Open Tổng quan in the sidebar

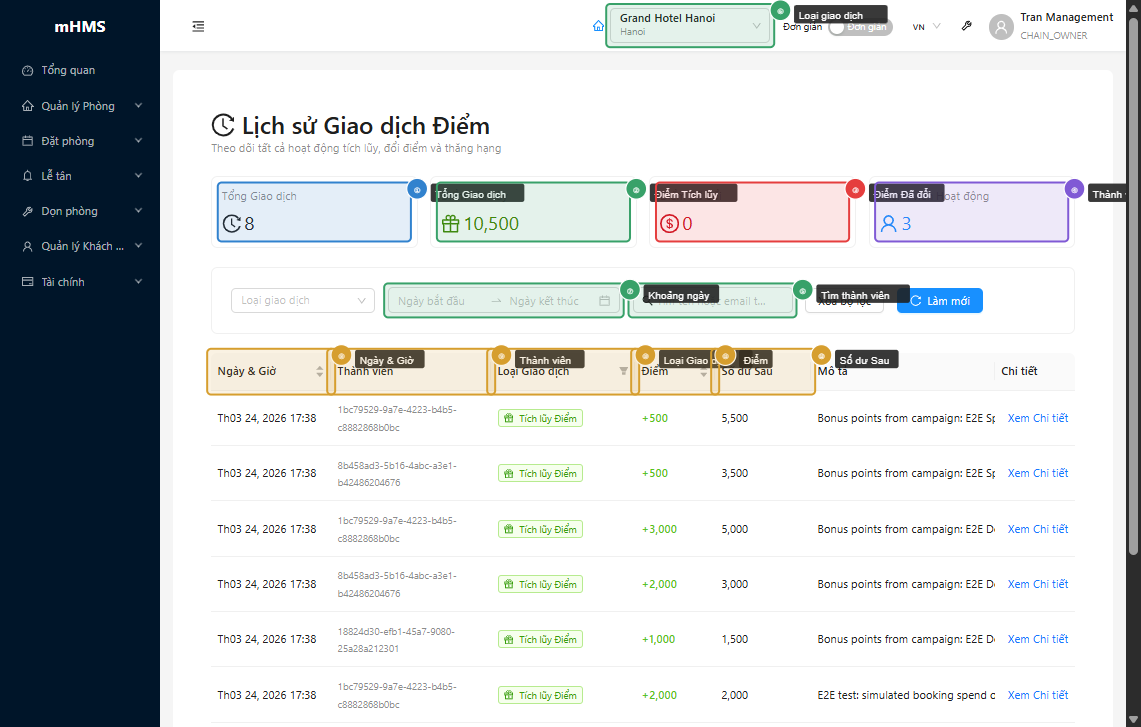68,70
